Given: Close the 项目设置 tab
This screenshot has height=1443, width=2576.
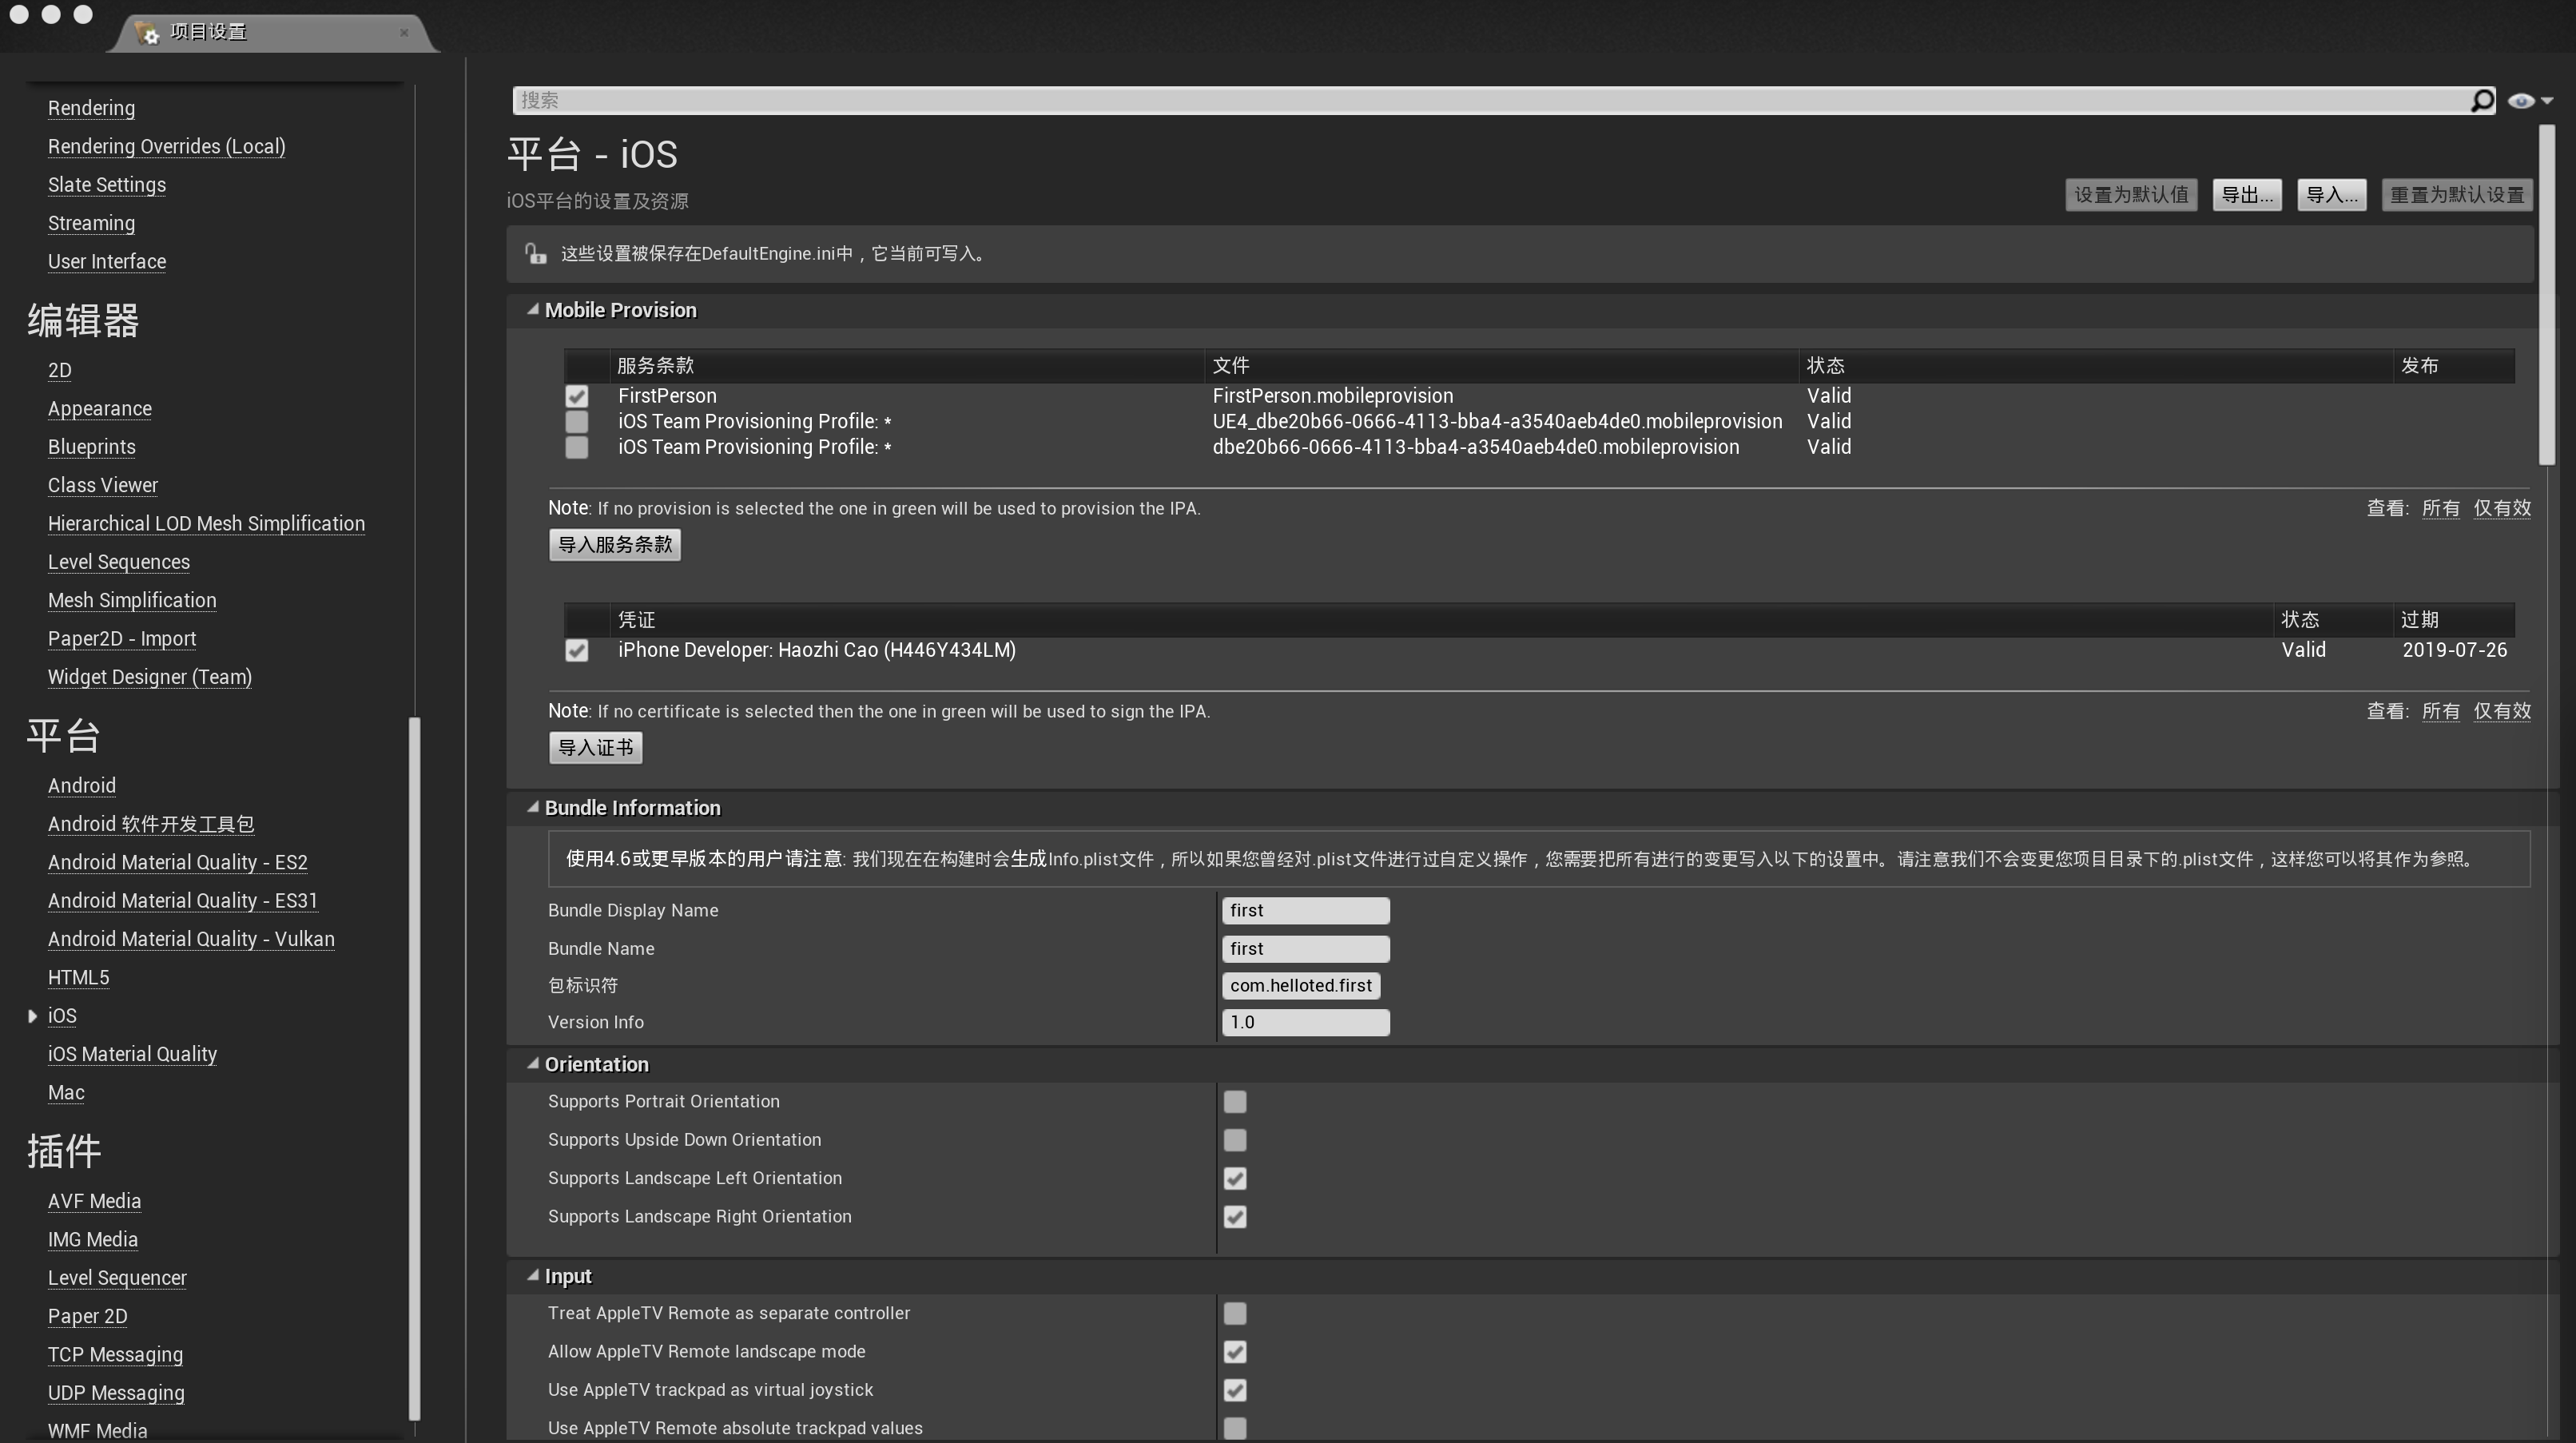Looking at the screenshot, I should [x=404, y=32].
